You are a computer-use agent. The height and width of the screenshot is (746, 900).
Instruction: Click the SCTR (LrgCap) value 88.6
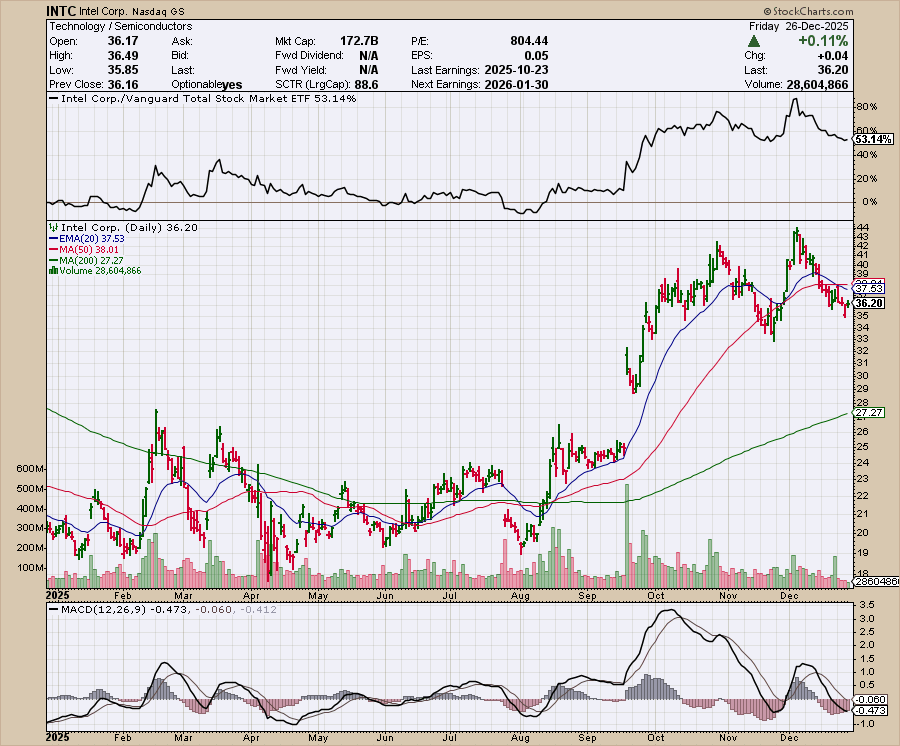tap(367, 84)
